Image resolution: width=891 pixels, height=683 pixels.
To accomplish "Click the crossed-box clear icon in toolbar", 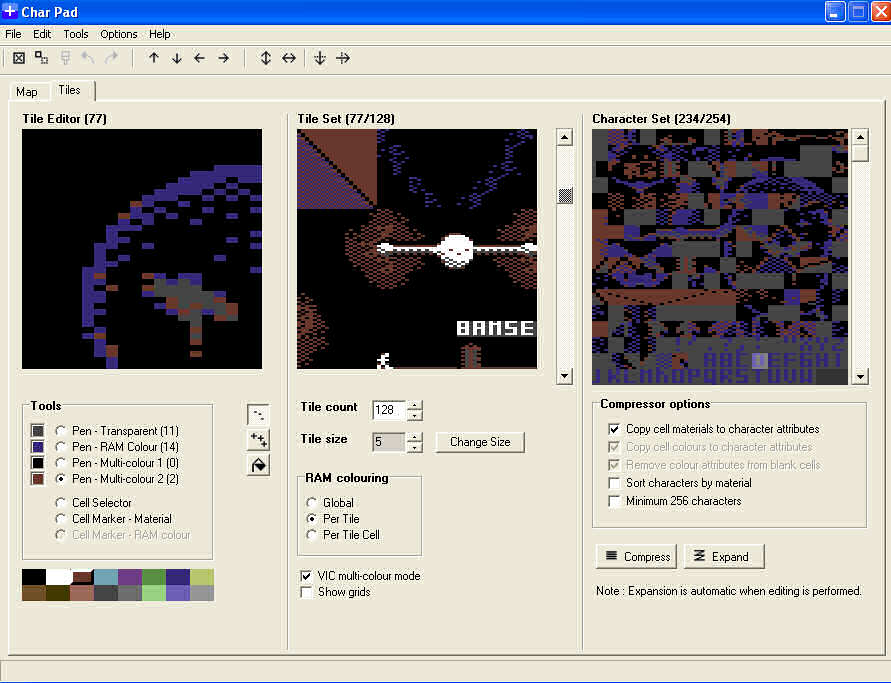I will point(19,58).
